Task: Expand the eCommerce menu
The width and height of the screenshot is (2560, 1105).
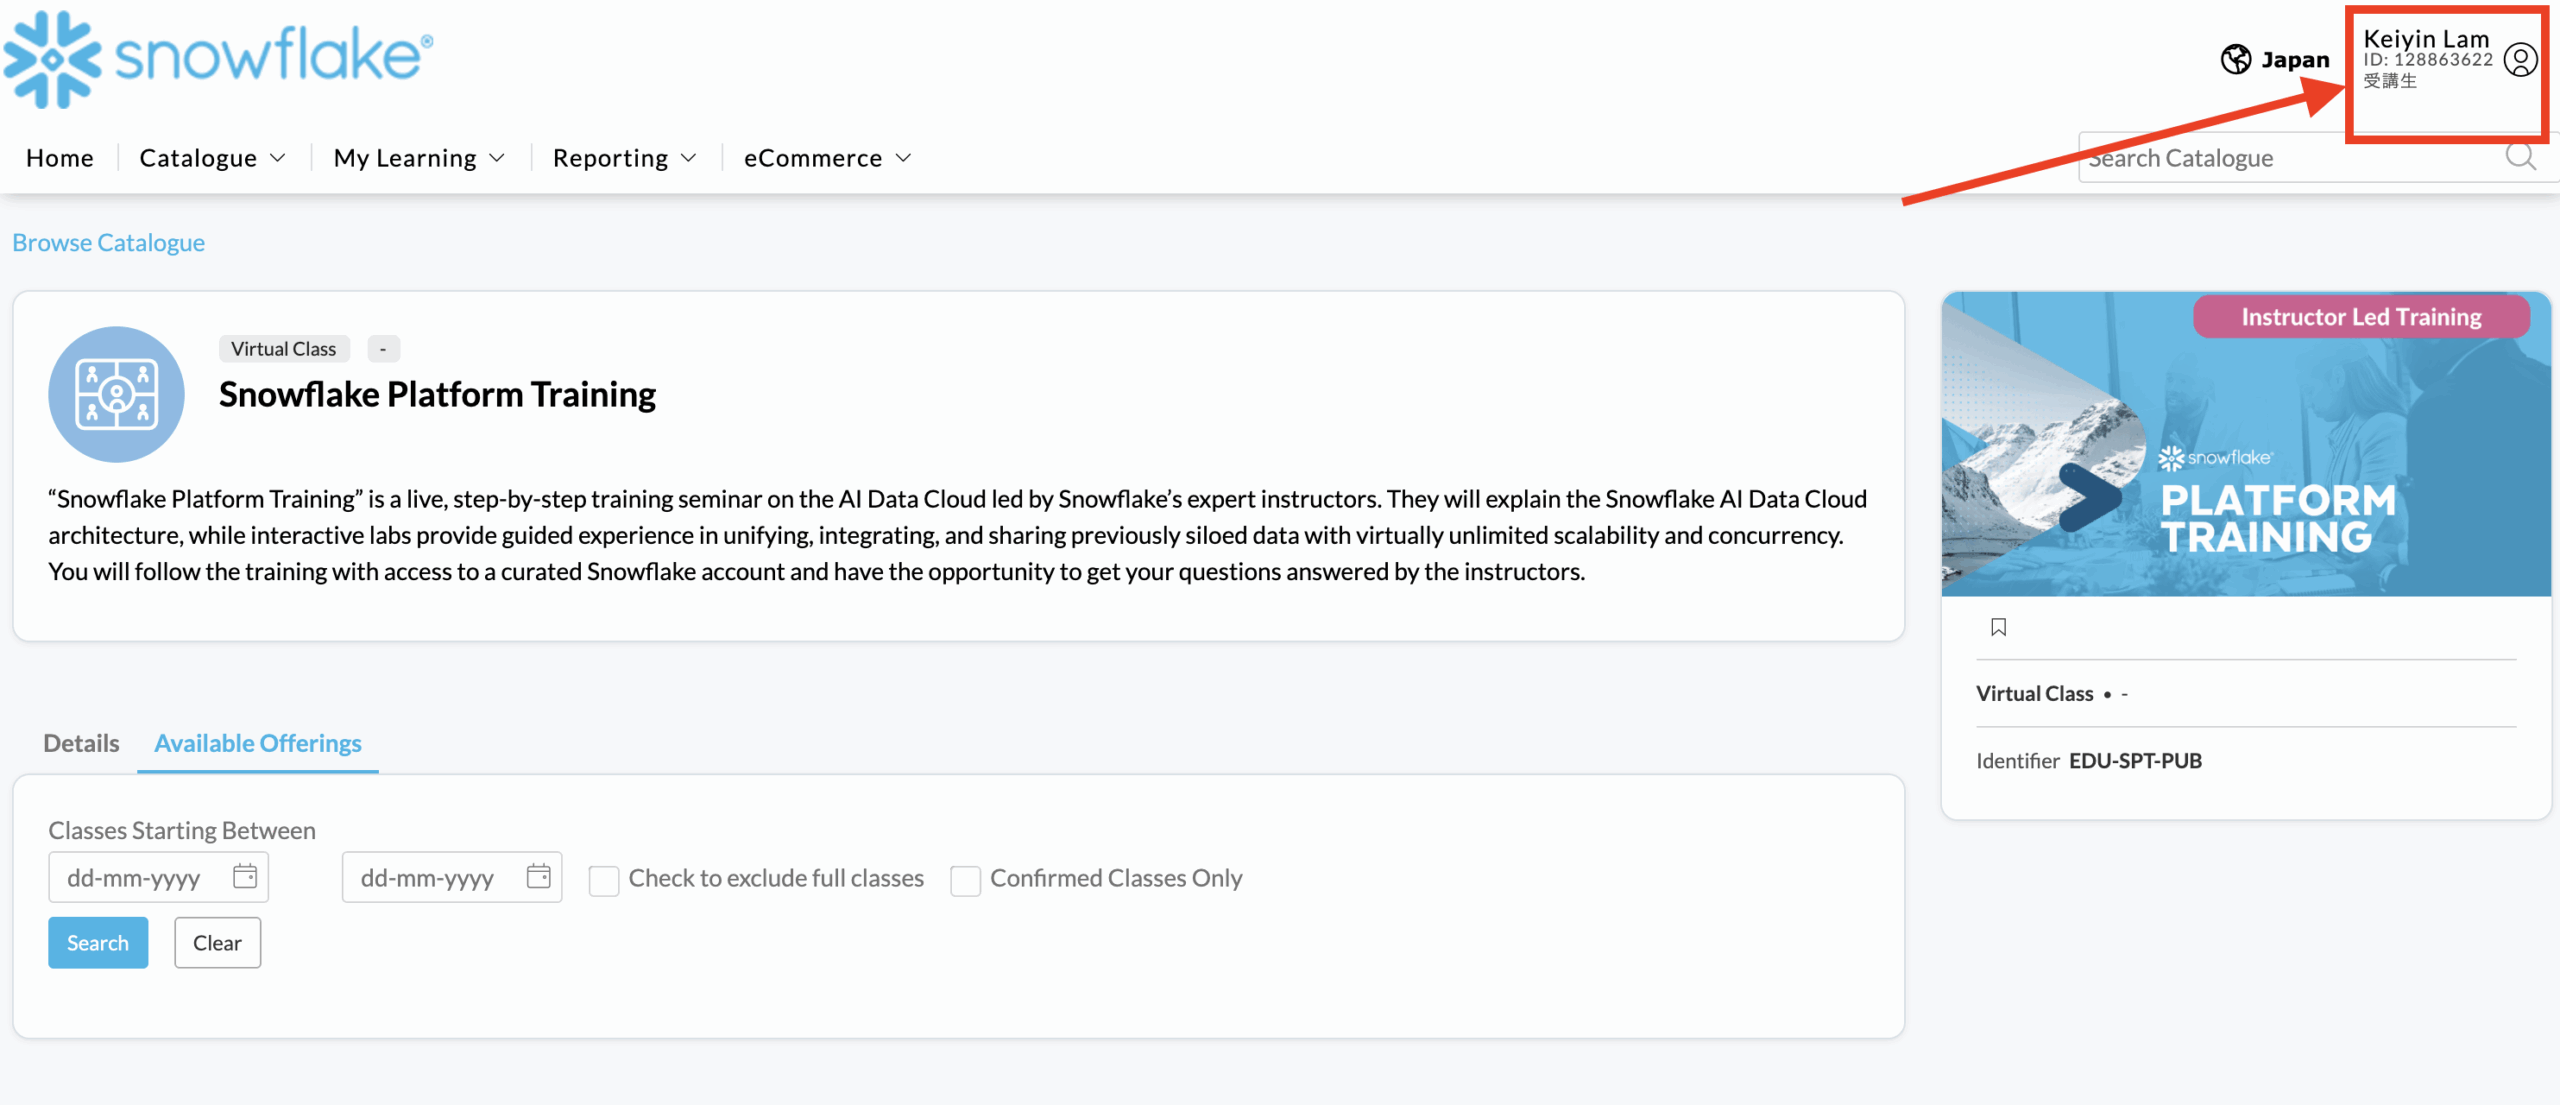Action: pyautogui.click(x=827, y=158)
